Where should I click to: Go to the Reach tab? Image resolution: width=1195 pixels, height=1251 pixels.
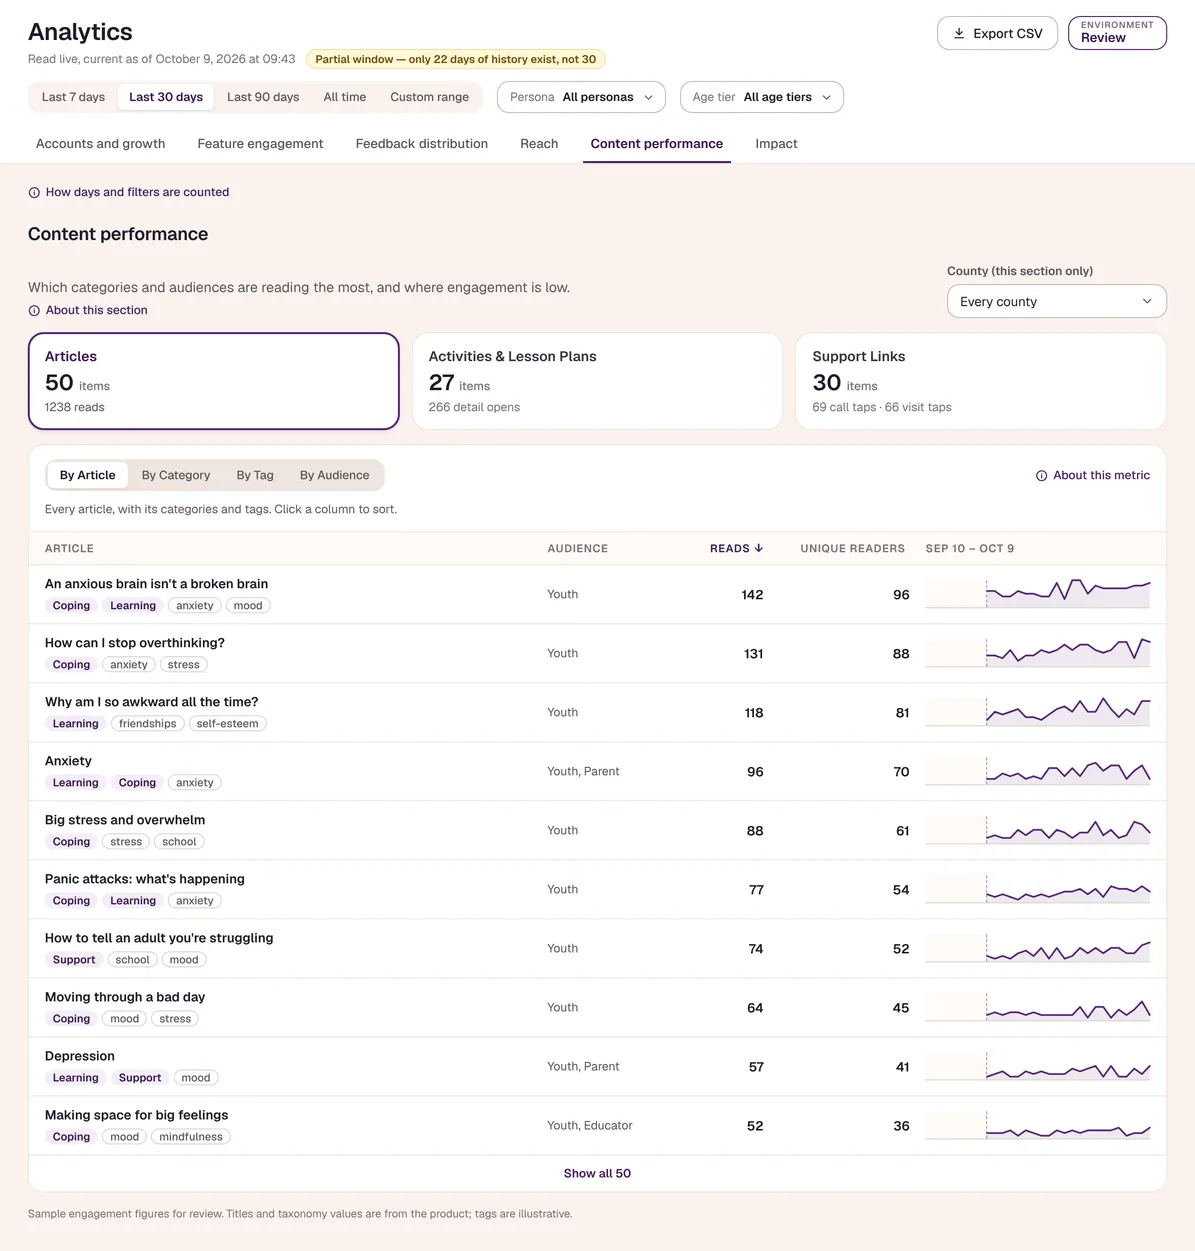pyautogui.click(x=539, y=144)
